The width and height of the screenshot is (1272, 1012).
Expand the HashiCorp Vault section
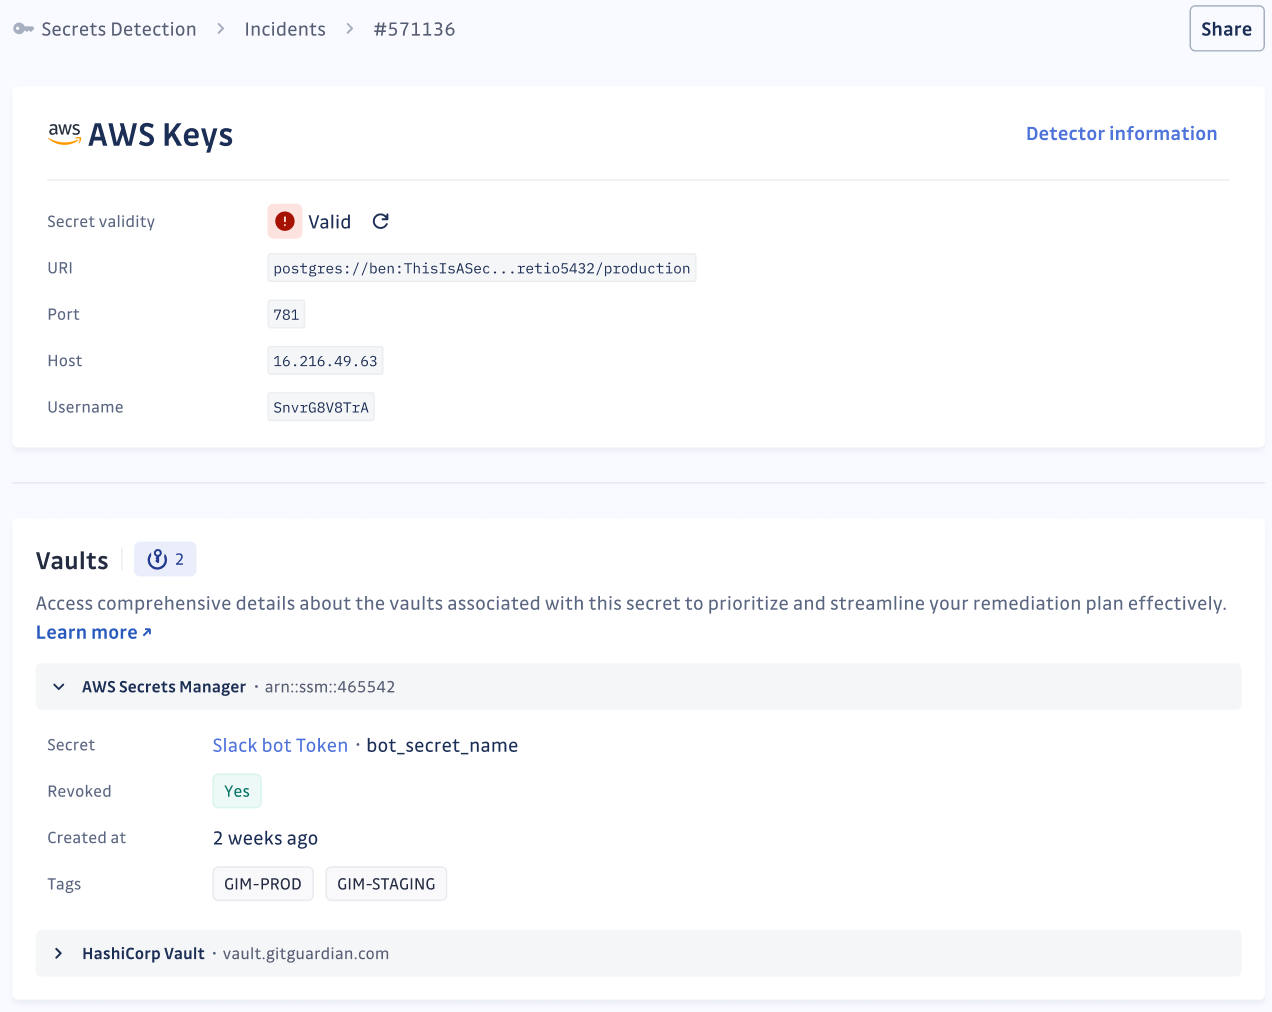point(59,954)
